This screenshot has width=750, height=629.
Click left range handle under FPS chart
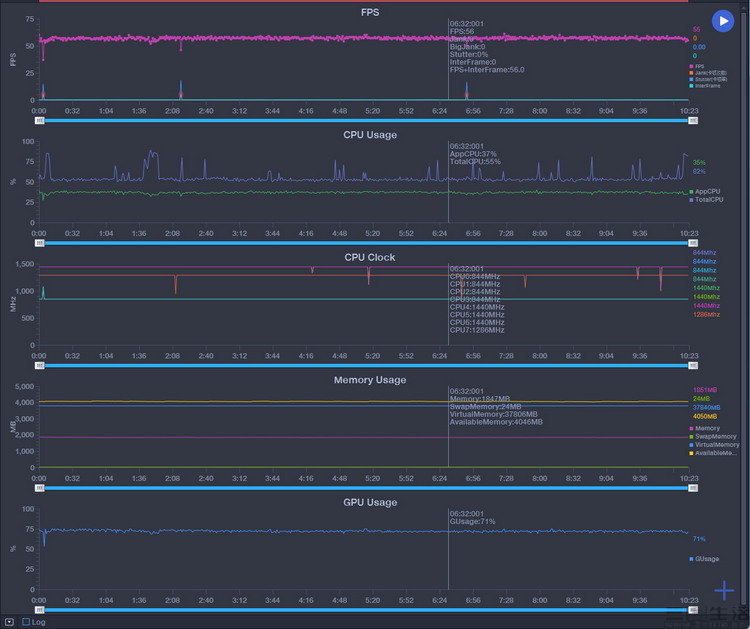click(40, 121)
